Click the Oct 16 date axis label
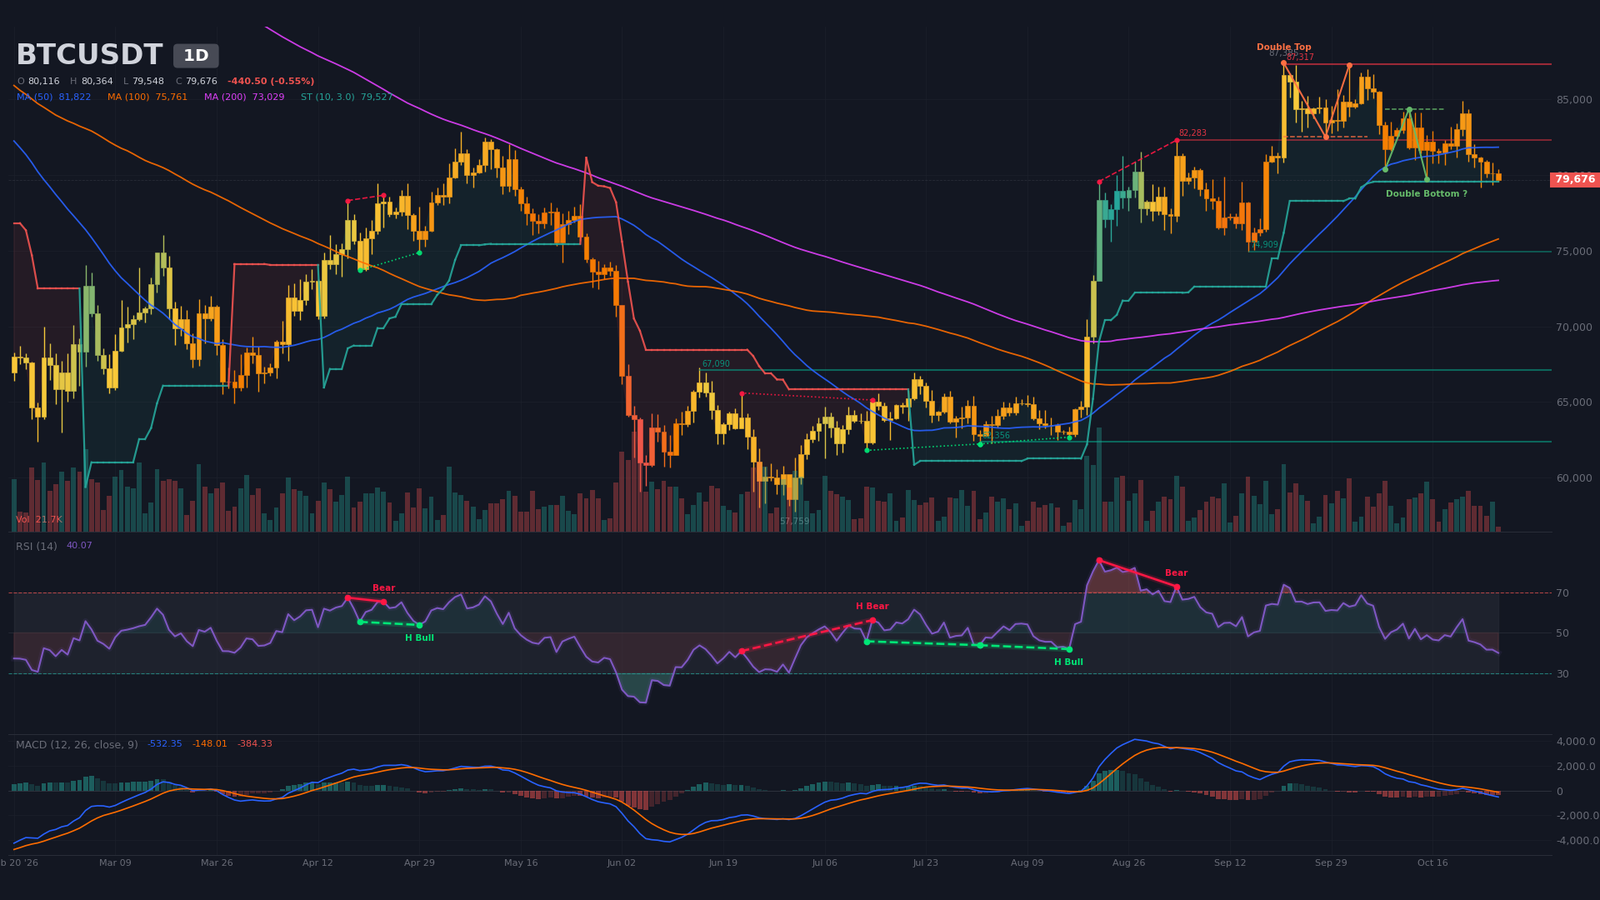1600x900 pixels. 1432,862
